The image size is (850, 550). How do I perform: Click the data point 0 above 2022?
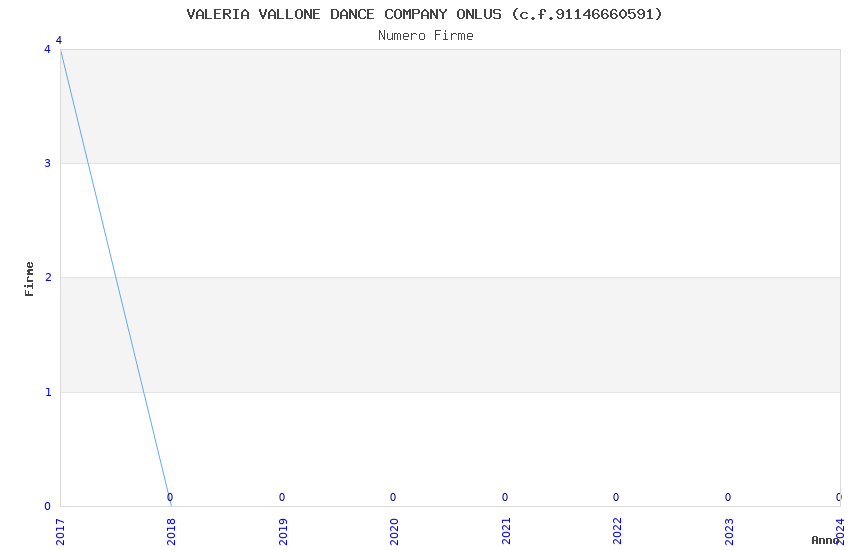616,497
